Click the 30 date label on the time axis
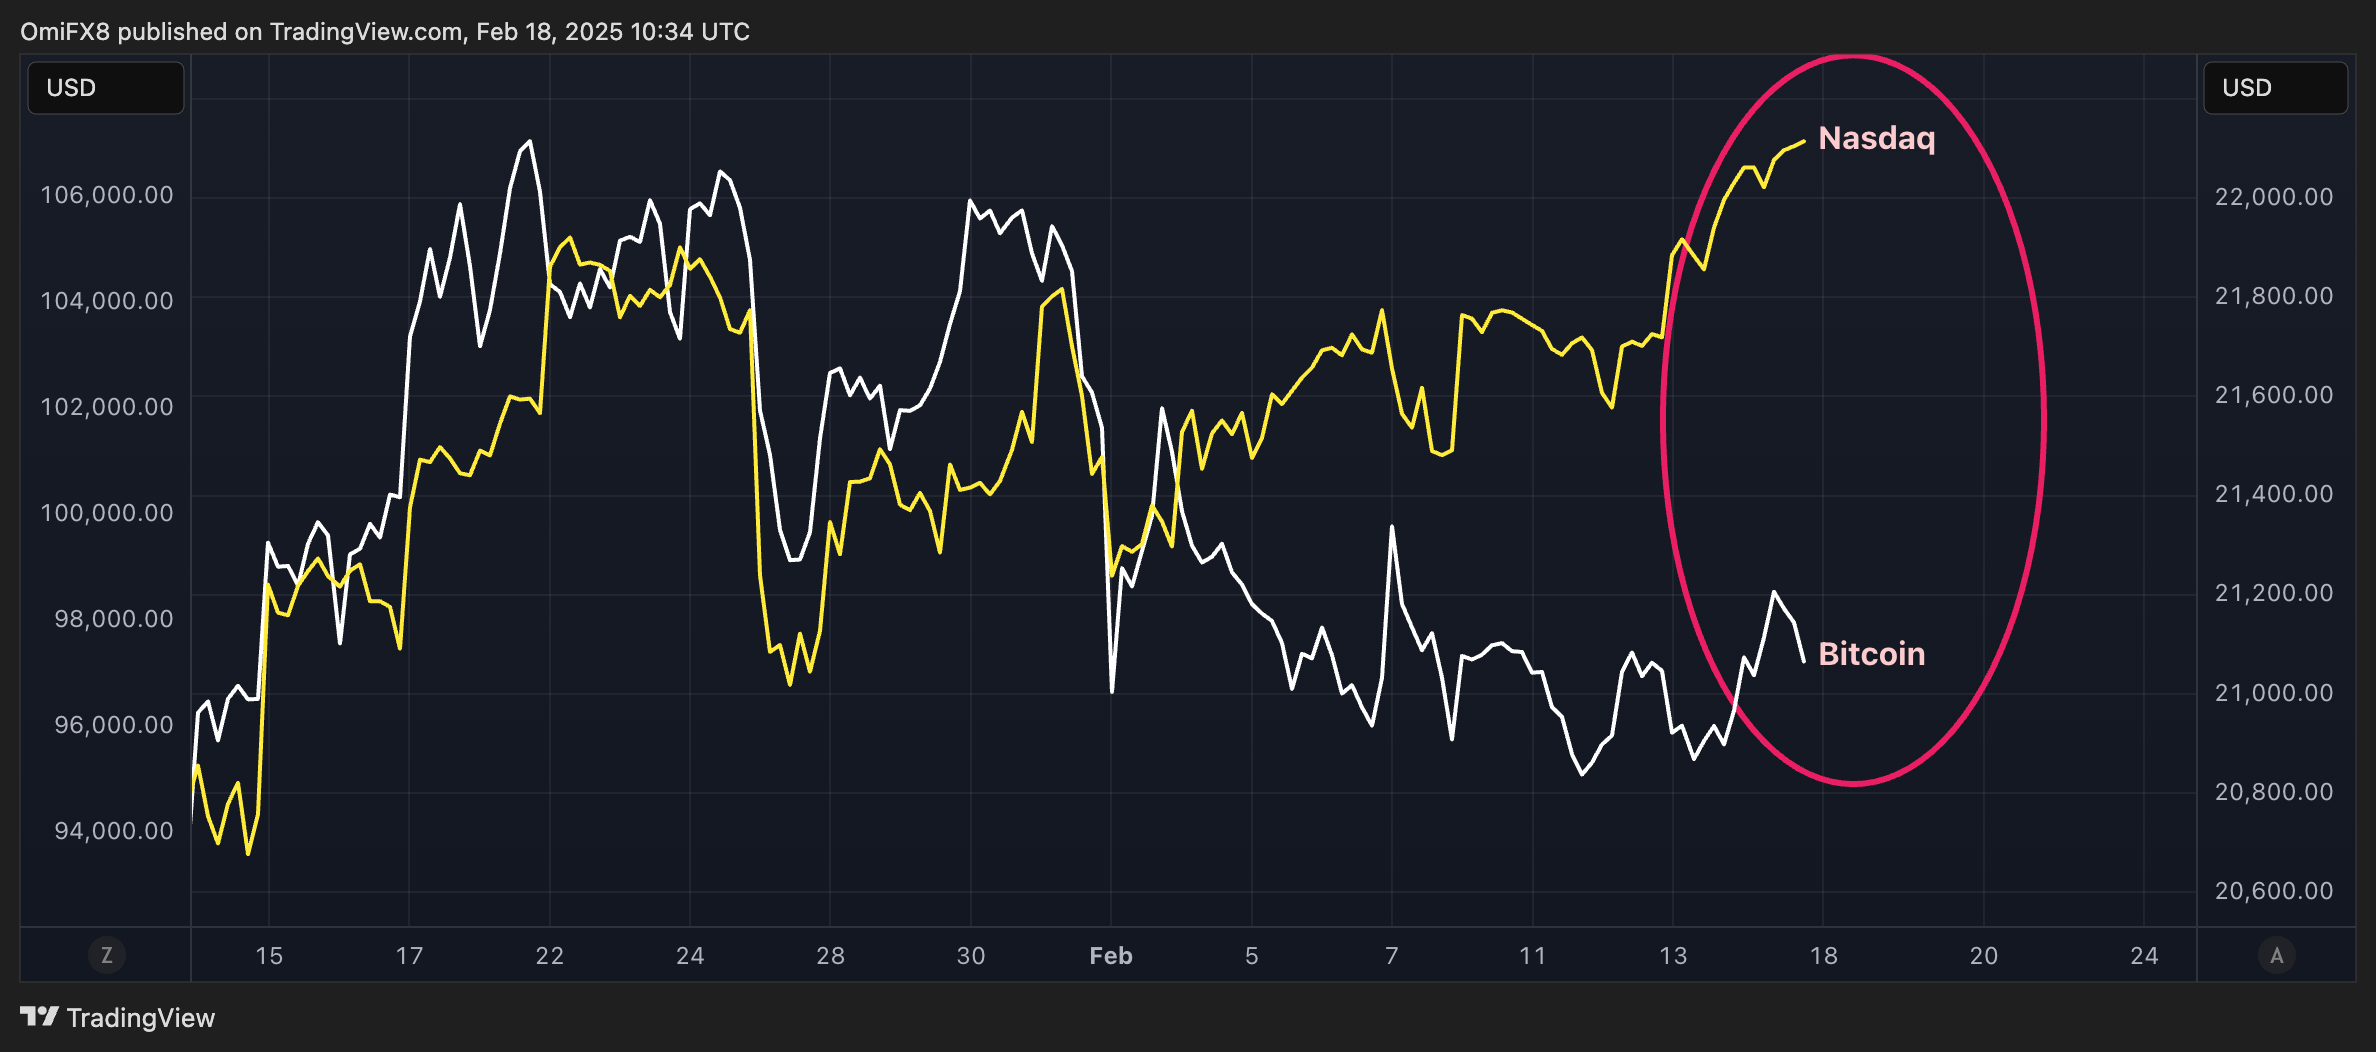The height and width of the screenshot is (1052, 2376). [971, 956]
